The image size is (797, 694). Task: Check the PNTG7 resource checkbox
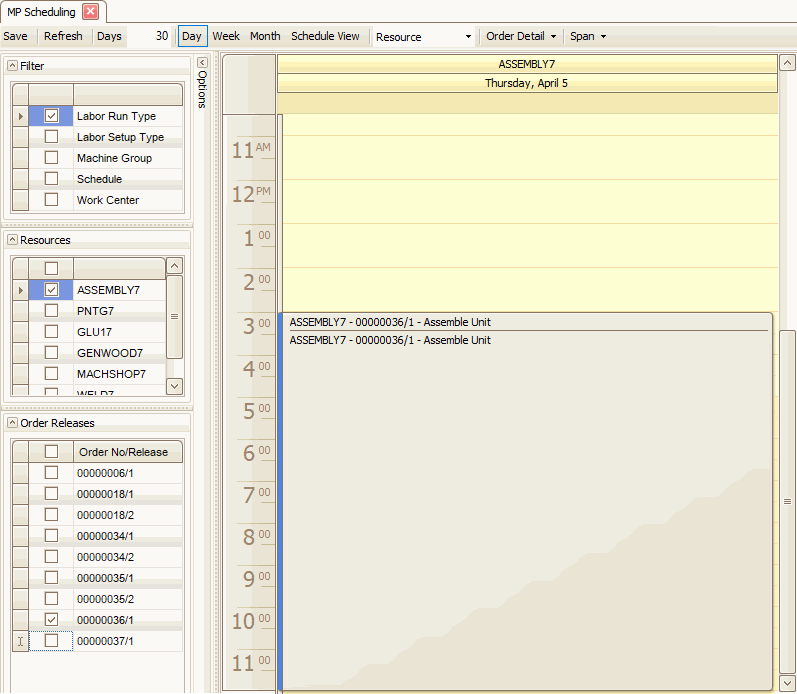[51, 311]
